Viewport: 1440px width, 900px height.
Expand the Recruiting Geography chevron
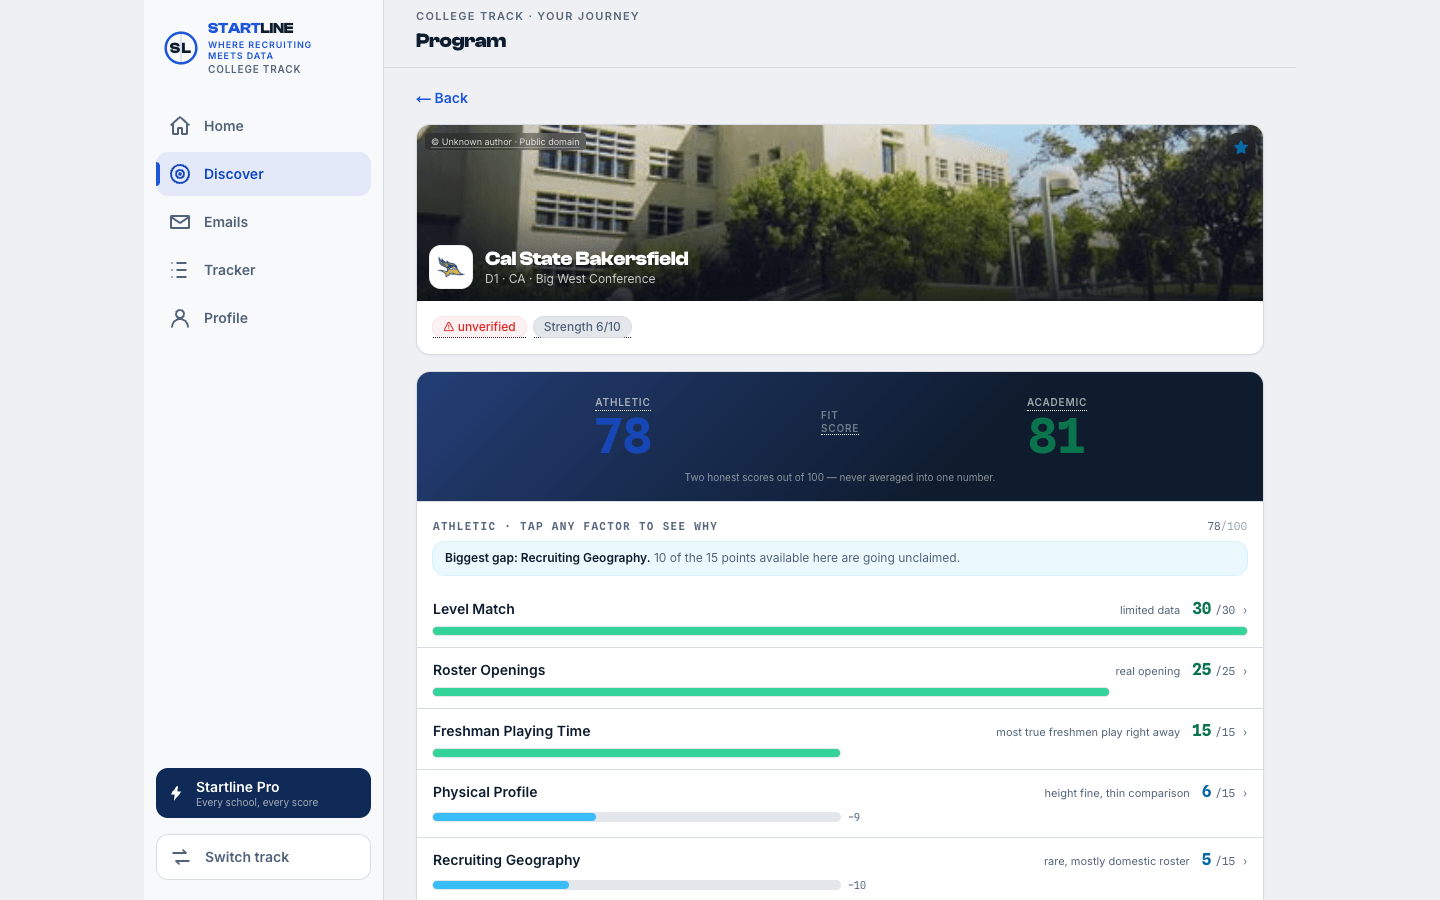pos(1245,861)
